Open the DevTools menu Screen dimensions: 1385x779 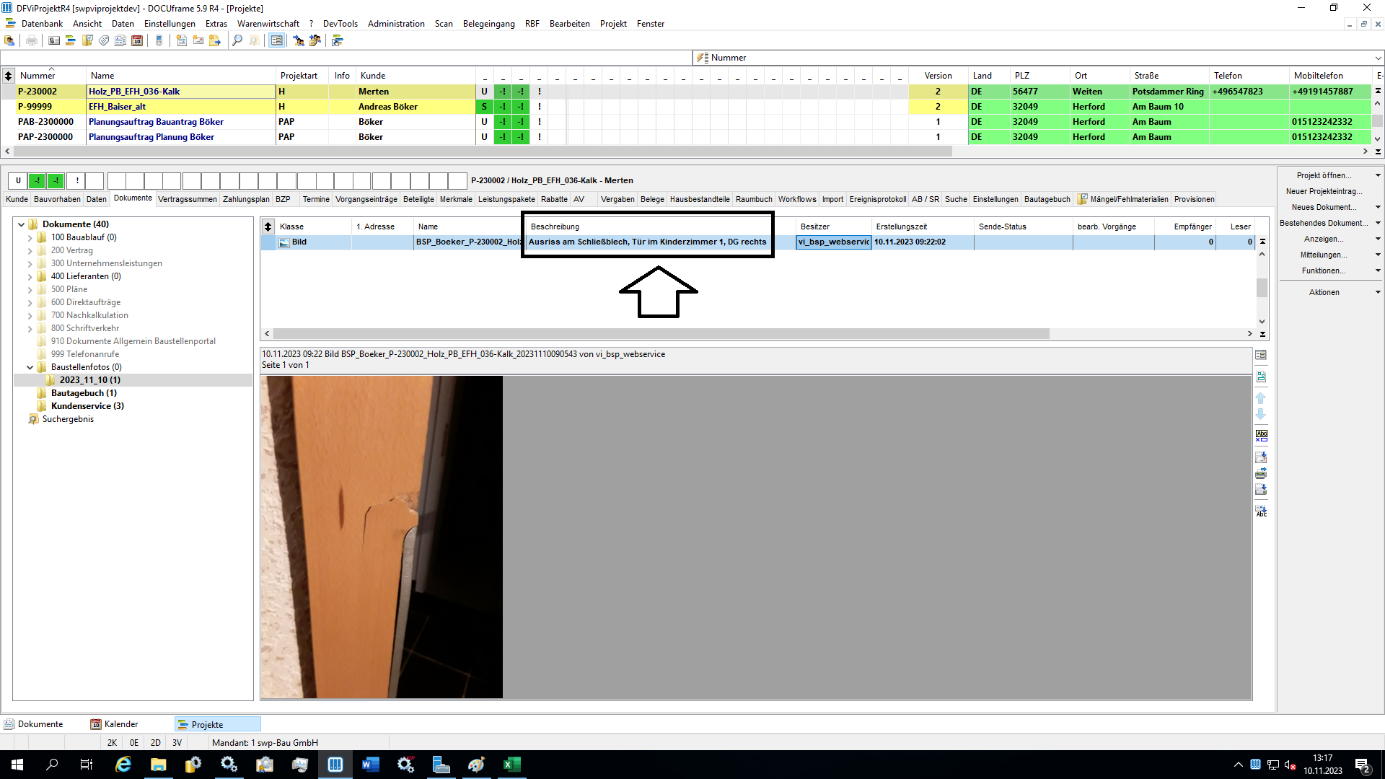340,23
